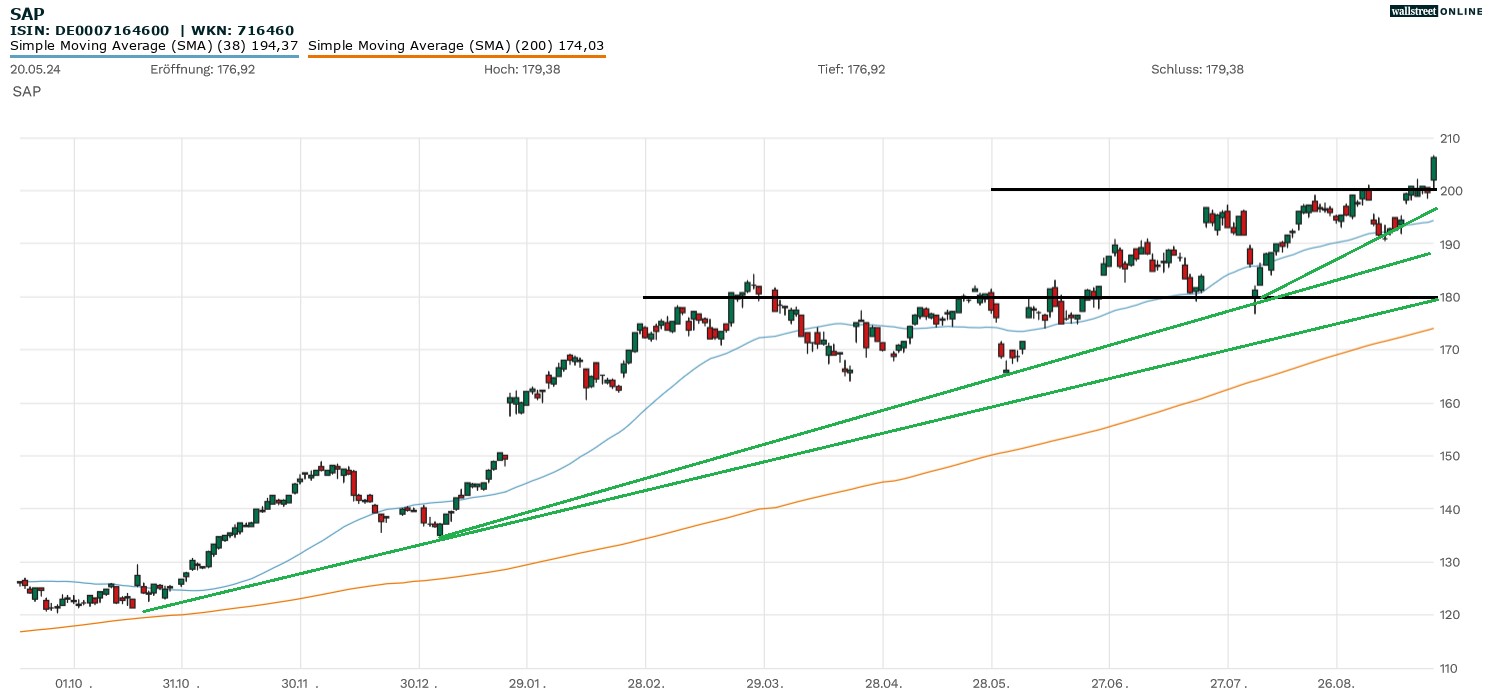
Task: Click the Schluss 179,38 value
Action: pos(1197,70)
